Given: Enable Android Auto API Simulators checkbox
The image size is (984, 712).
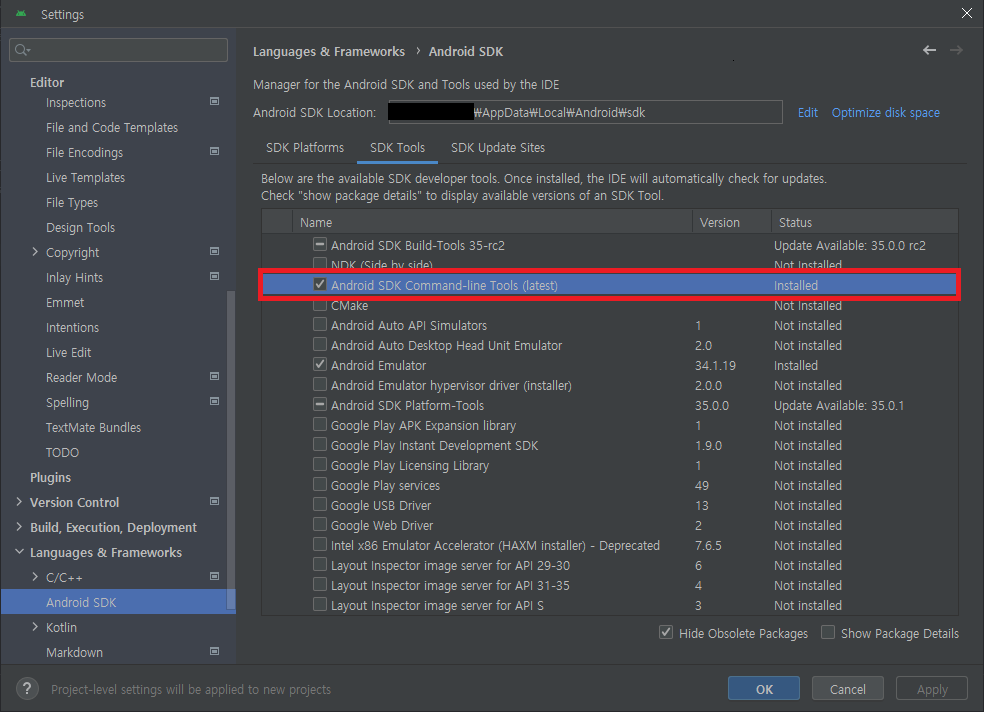Looking at the screenshot, I should click(320, 324).
